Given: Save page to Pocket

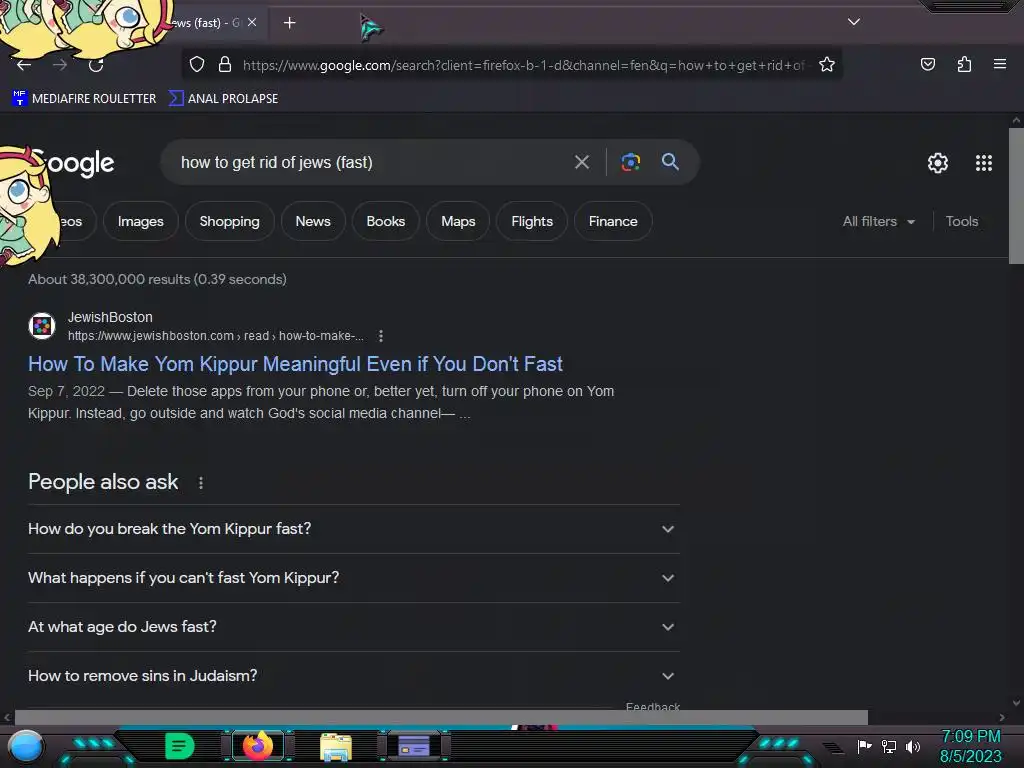Looking at the screenshot, I should [928, 64].
